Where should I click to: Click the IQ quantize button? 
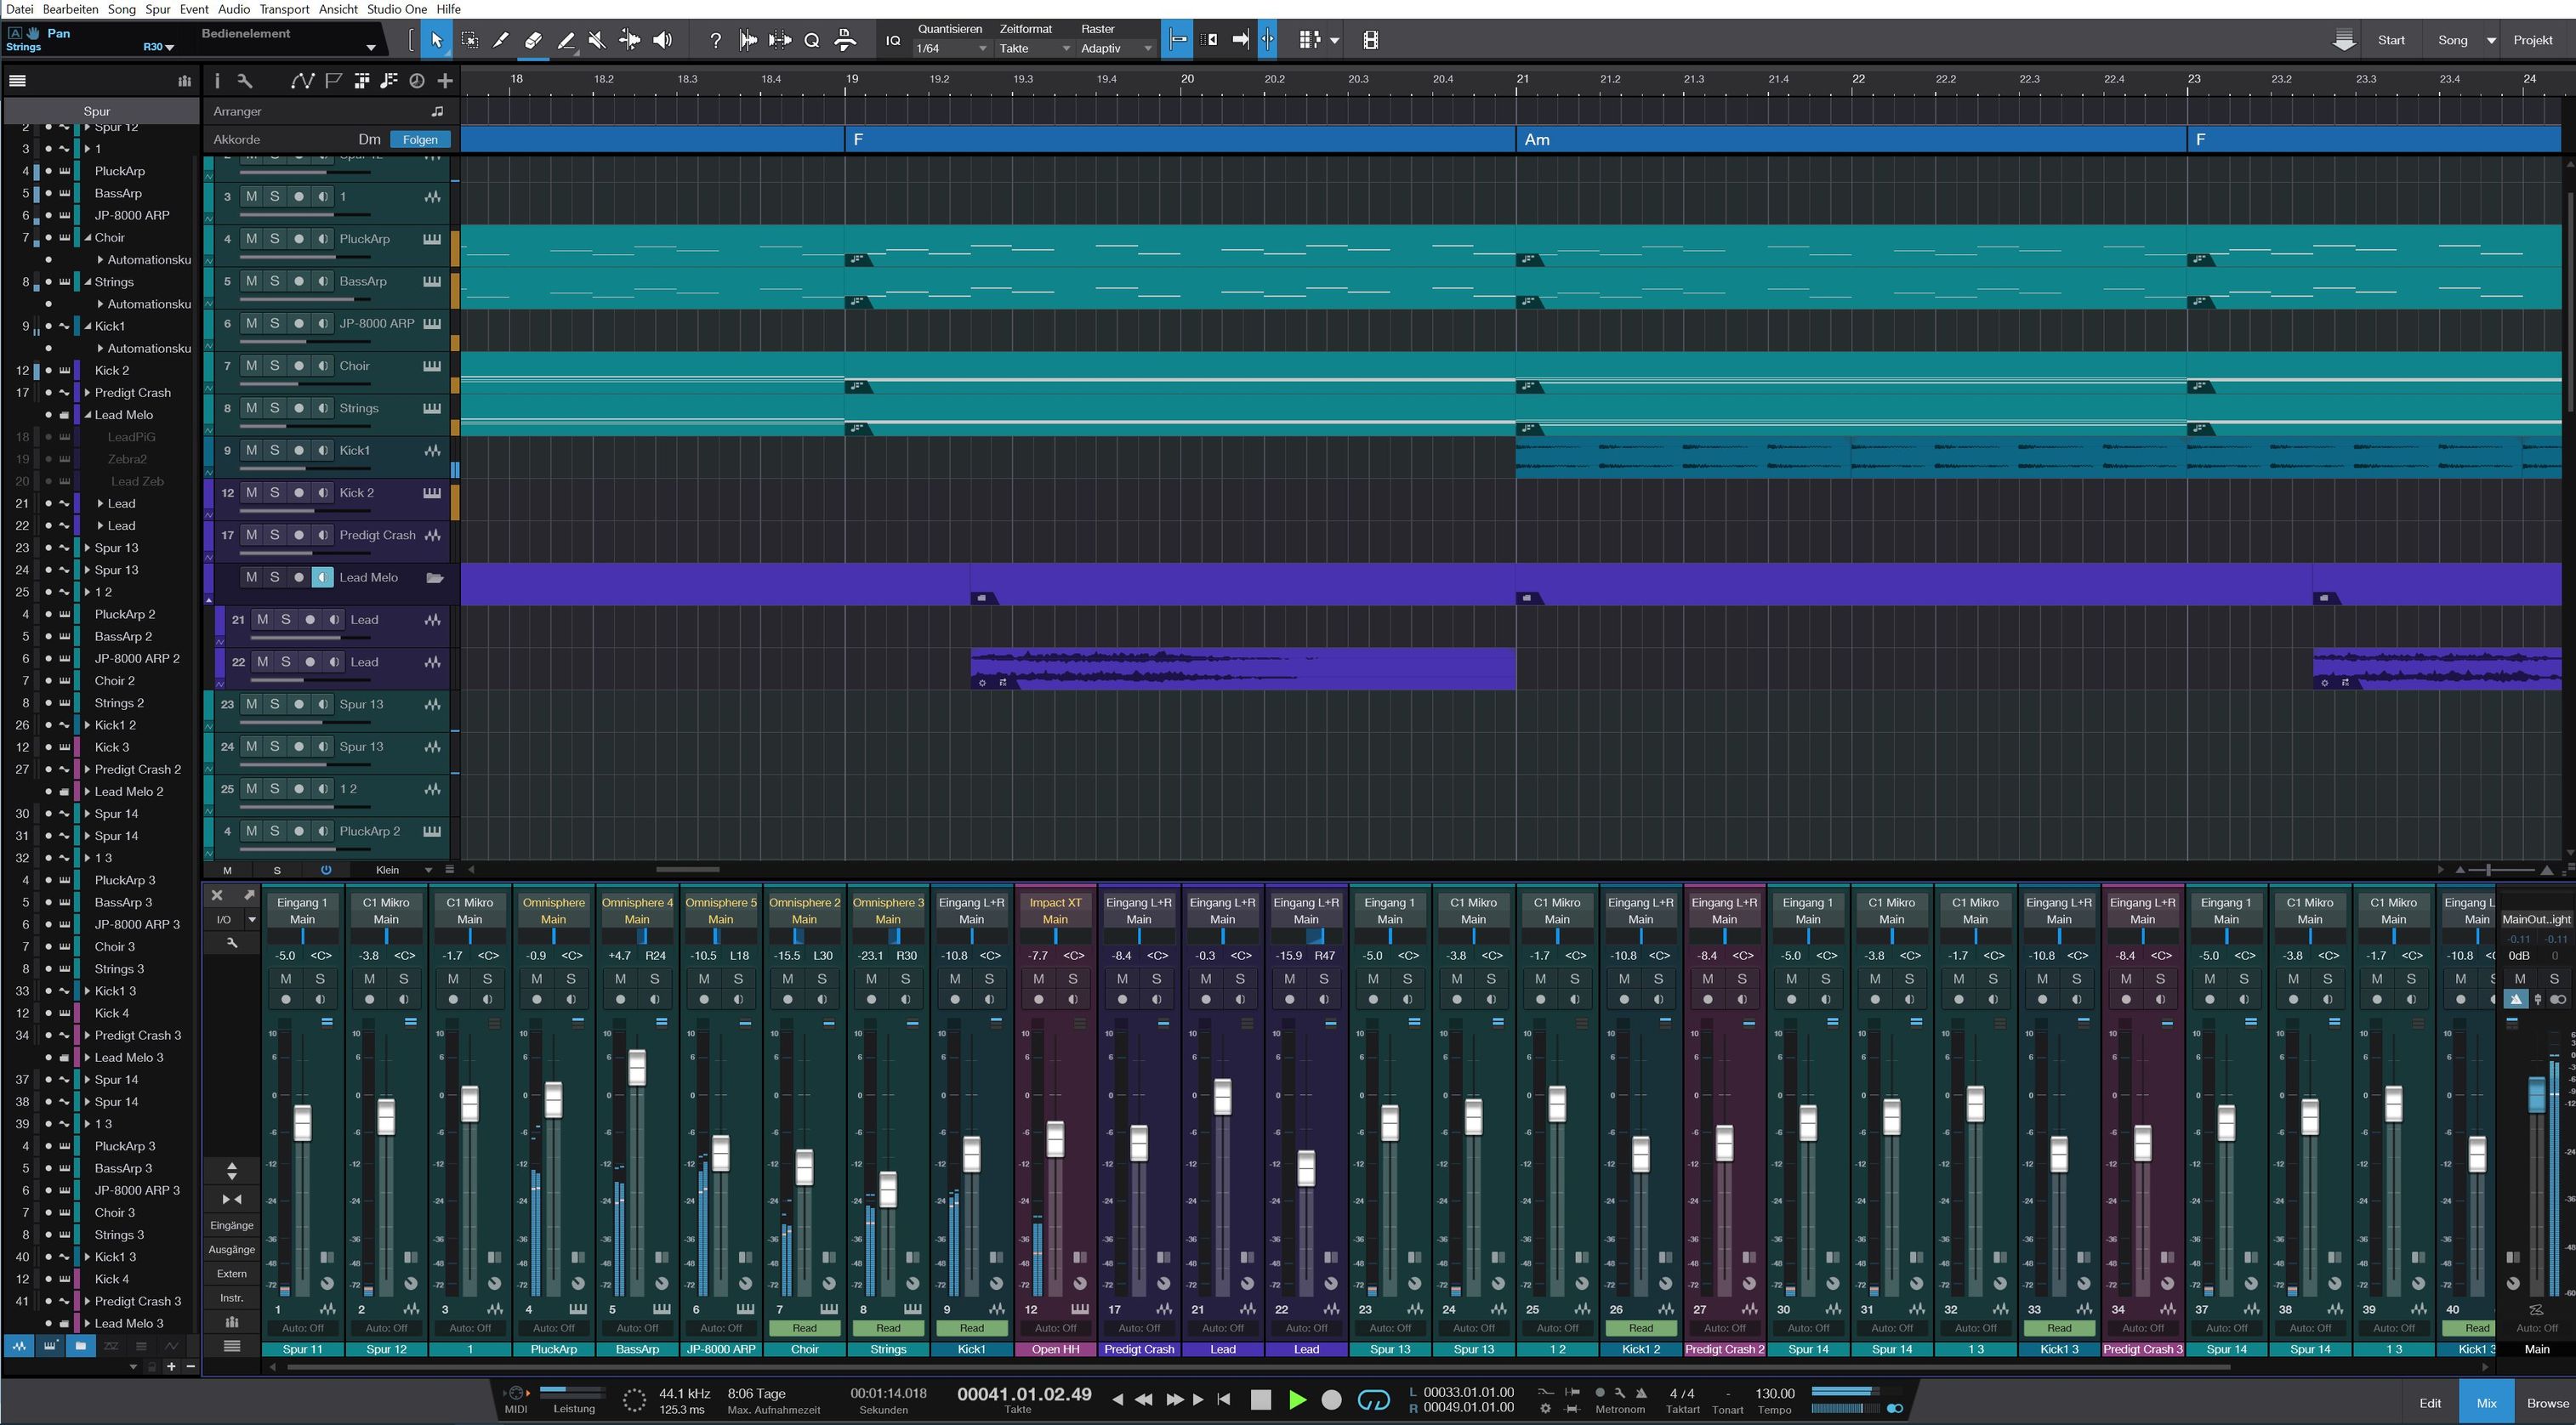coord(893,41)
